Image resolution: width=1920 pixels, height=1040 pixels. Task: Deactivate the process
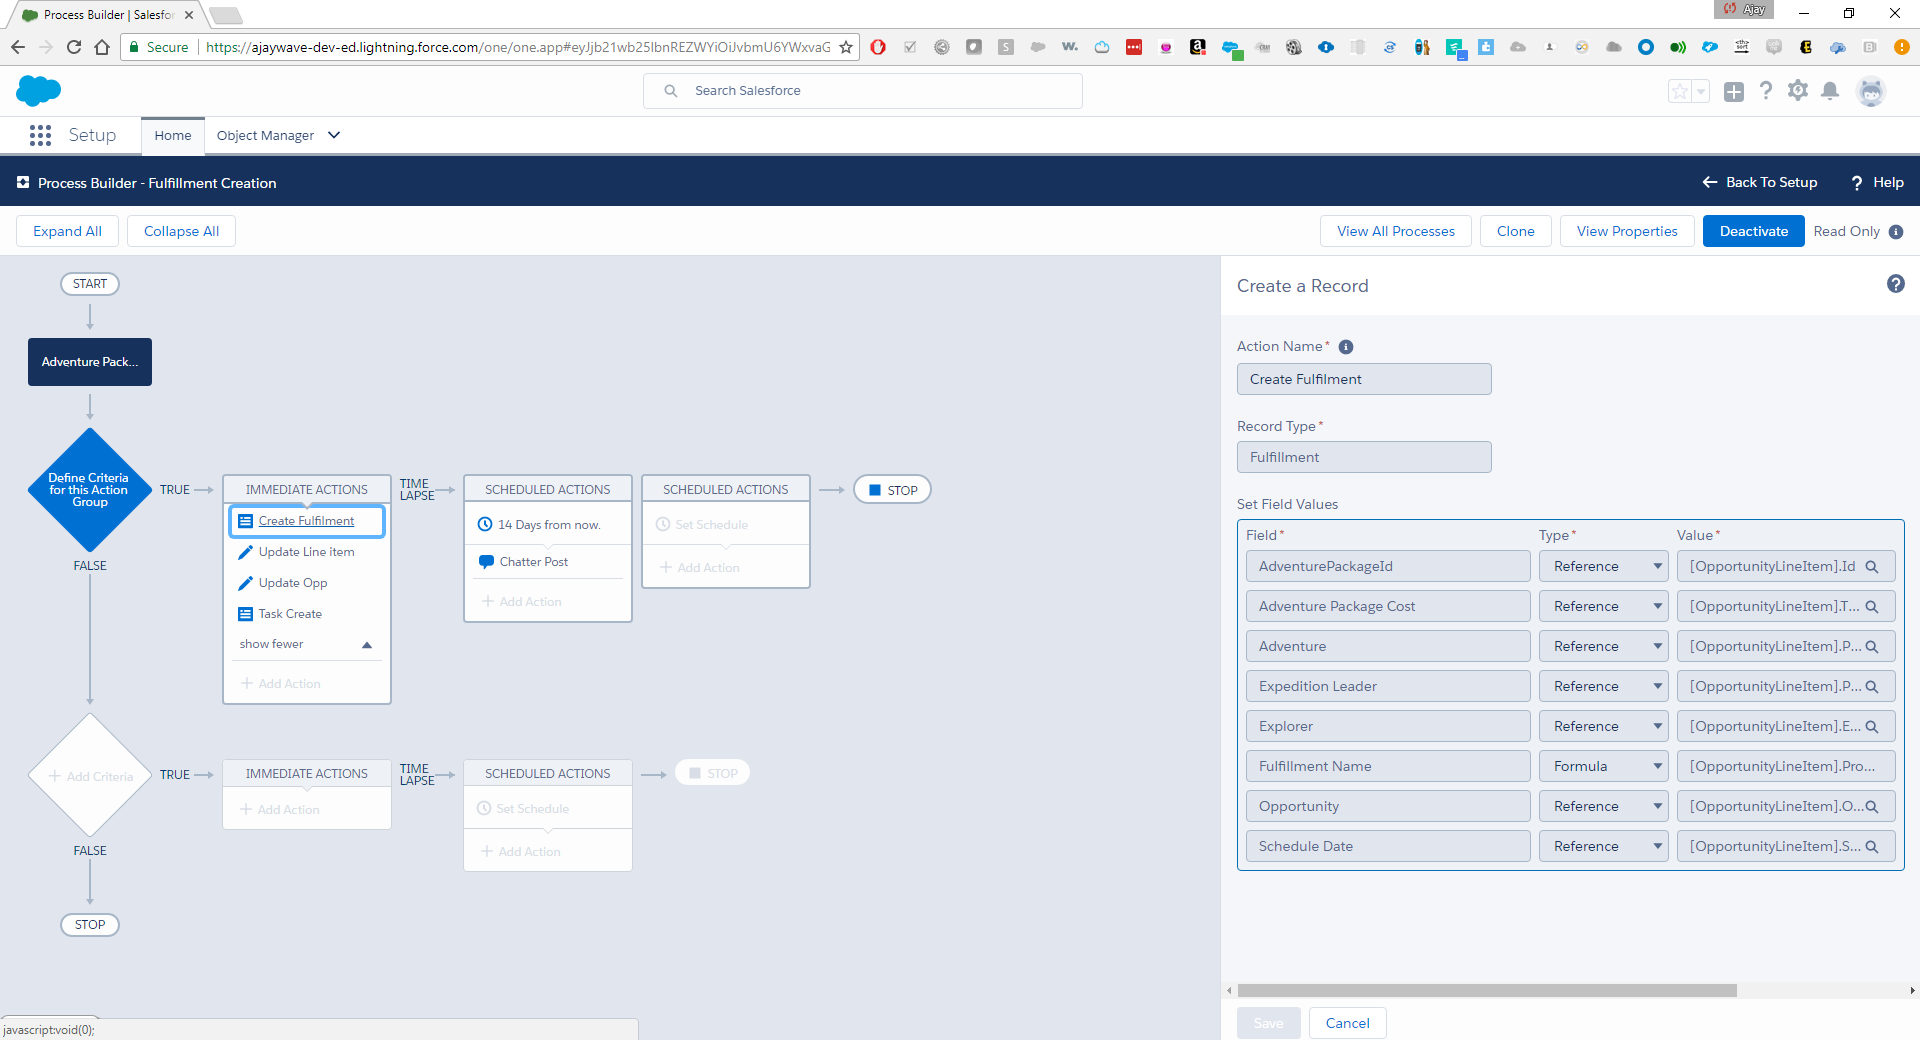(x=1754, y=231)
